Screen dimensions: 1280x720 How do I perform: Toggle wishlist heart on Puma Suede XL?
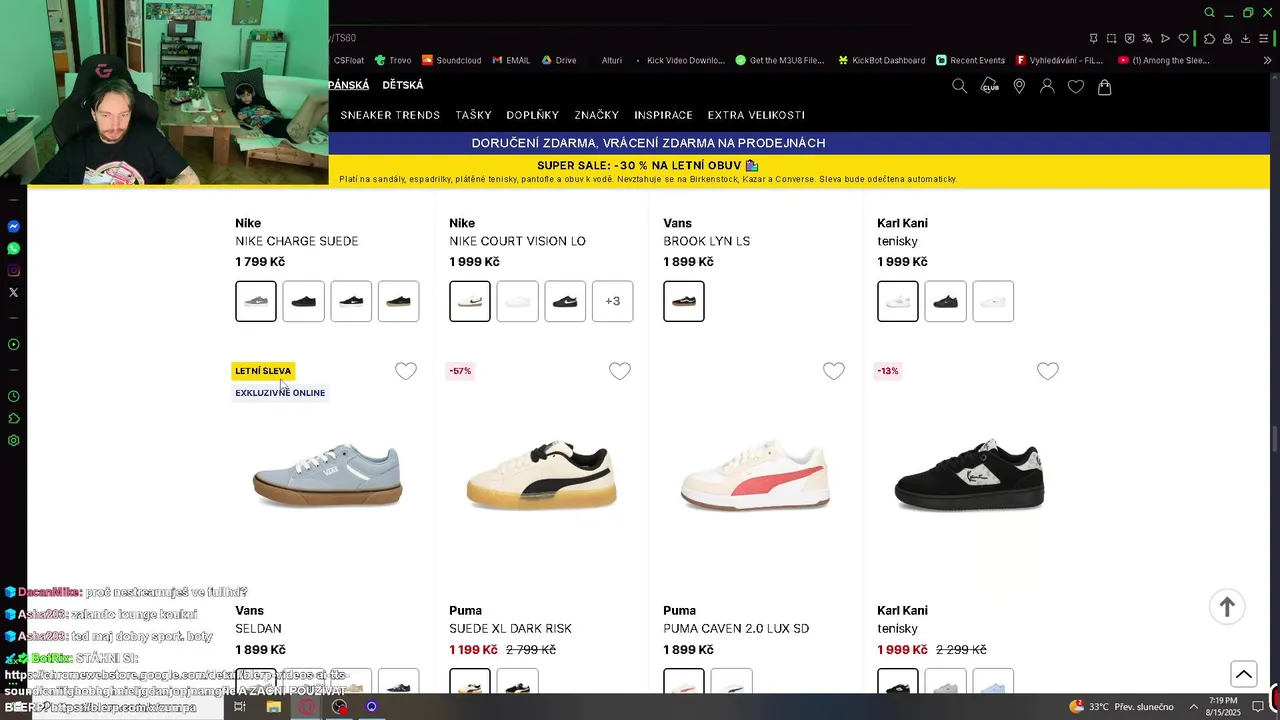point(620,371)
